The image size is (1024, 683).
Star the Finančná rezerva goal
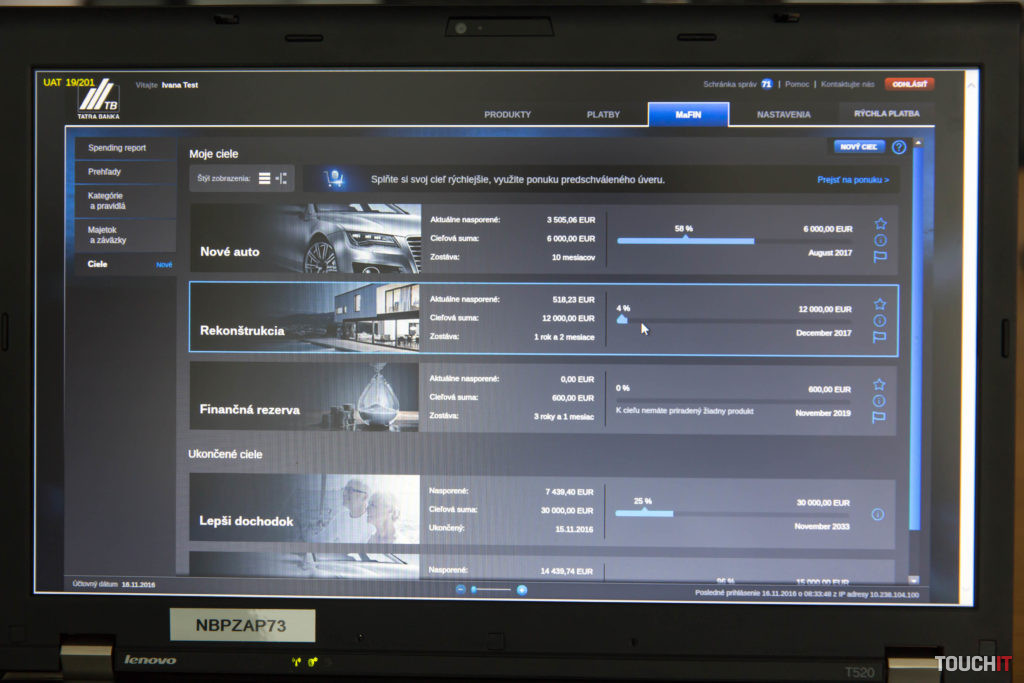(x=879, y=385)
